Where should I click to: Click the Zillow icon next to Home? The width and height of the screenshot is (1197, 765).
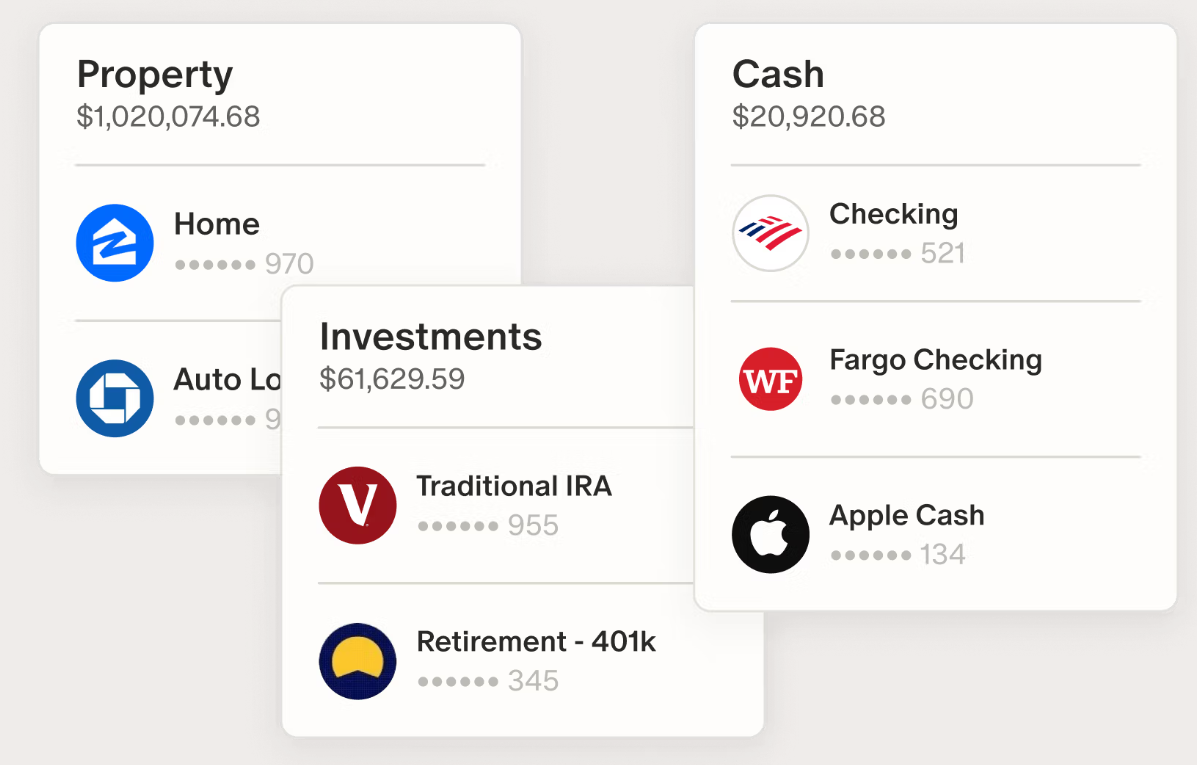point(115,243)
